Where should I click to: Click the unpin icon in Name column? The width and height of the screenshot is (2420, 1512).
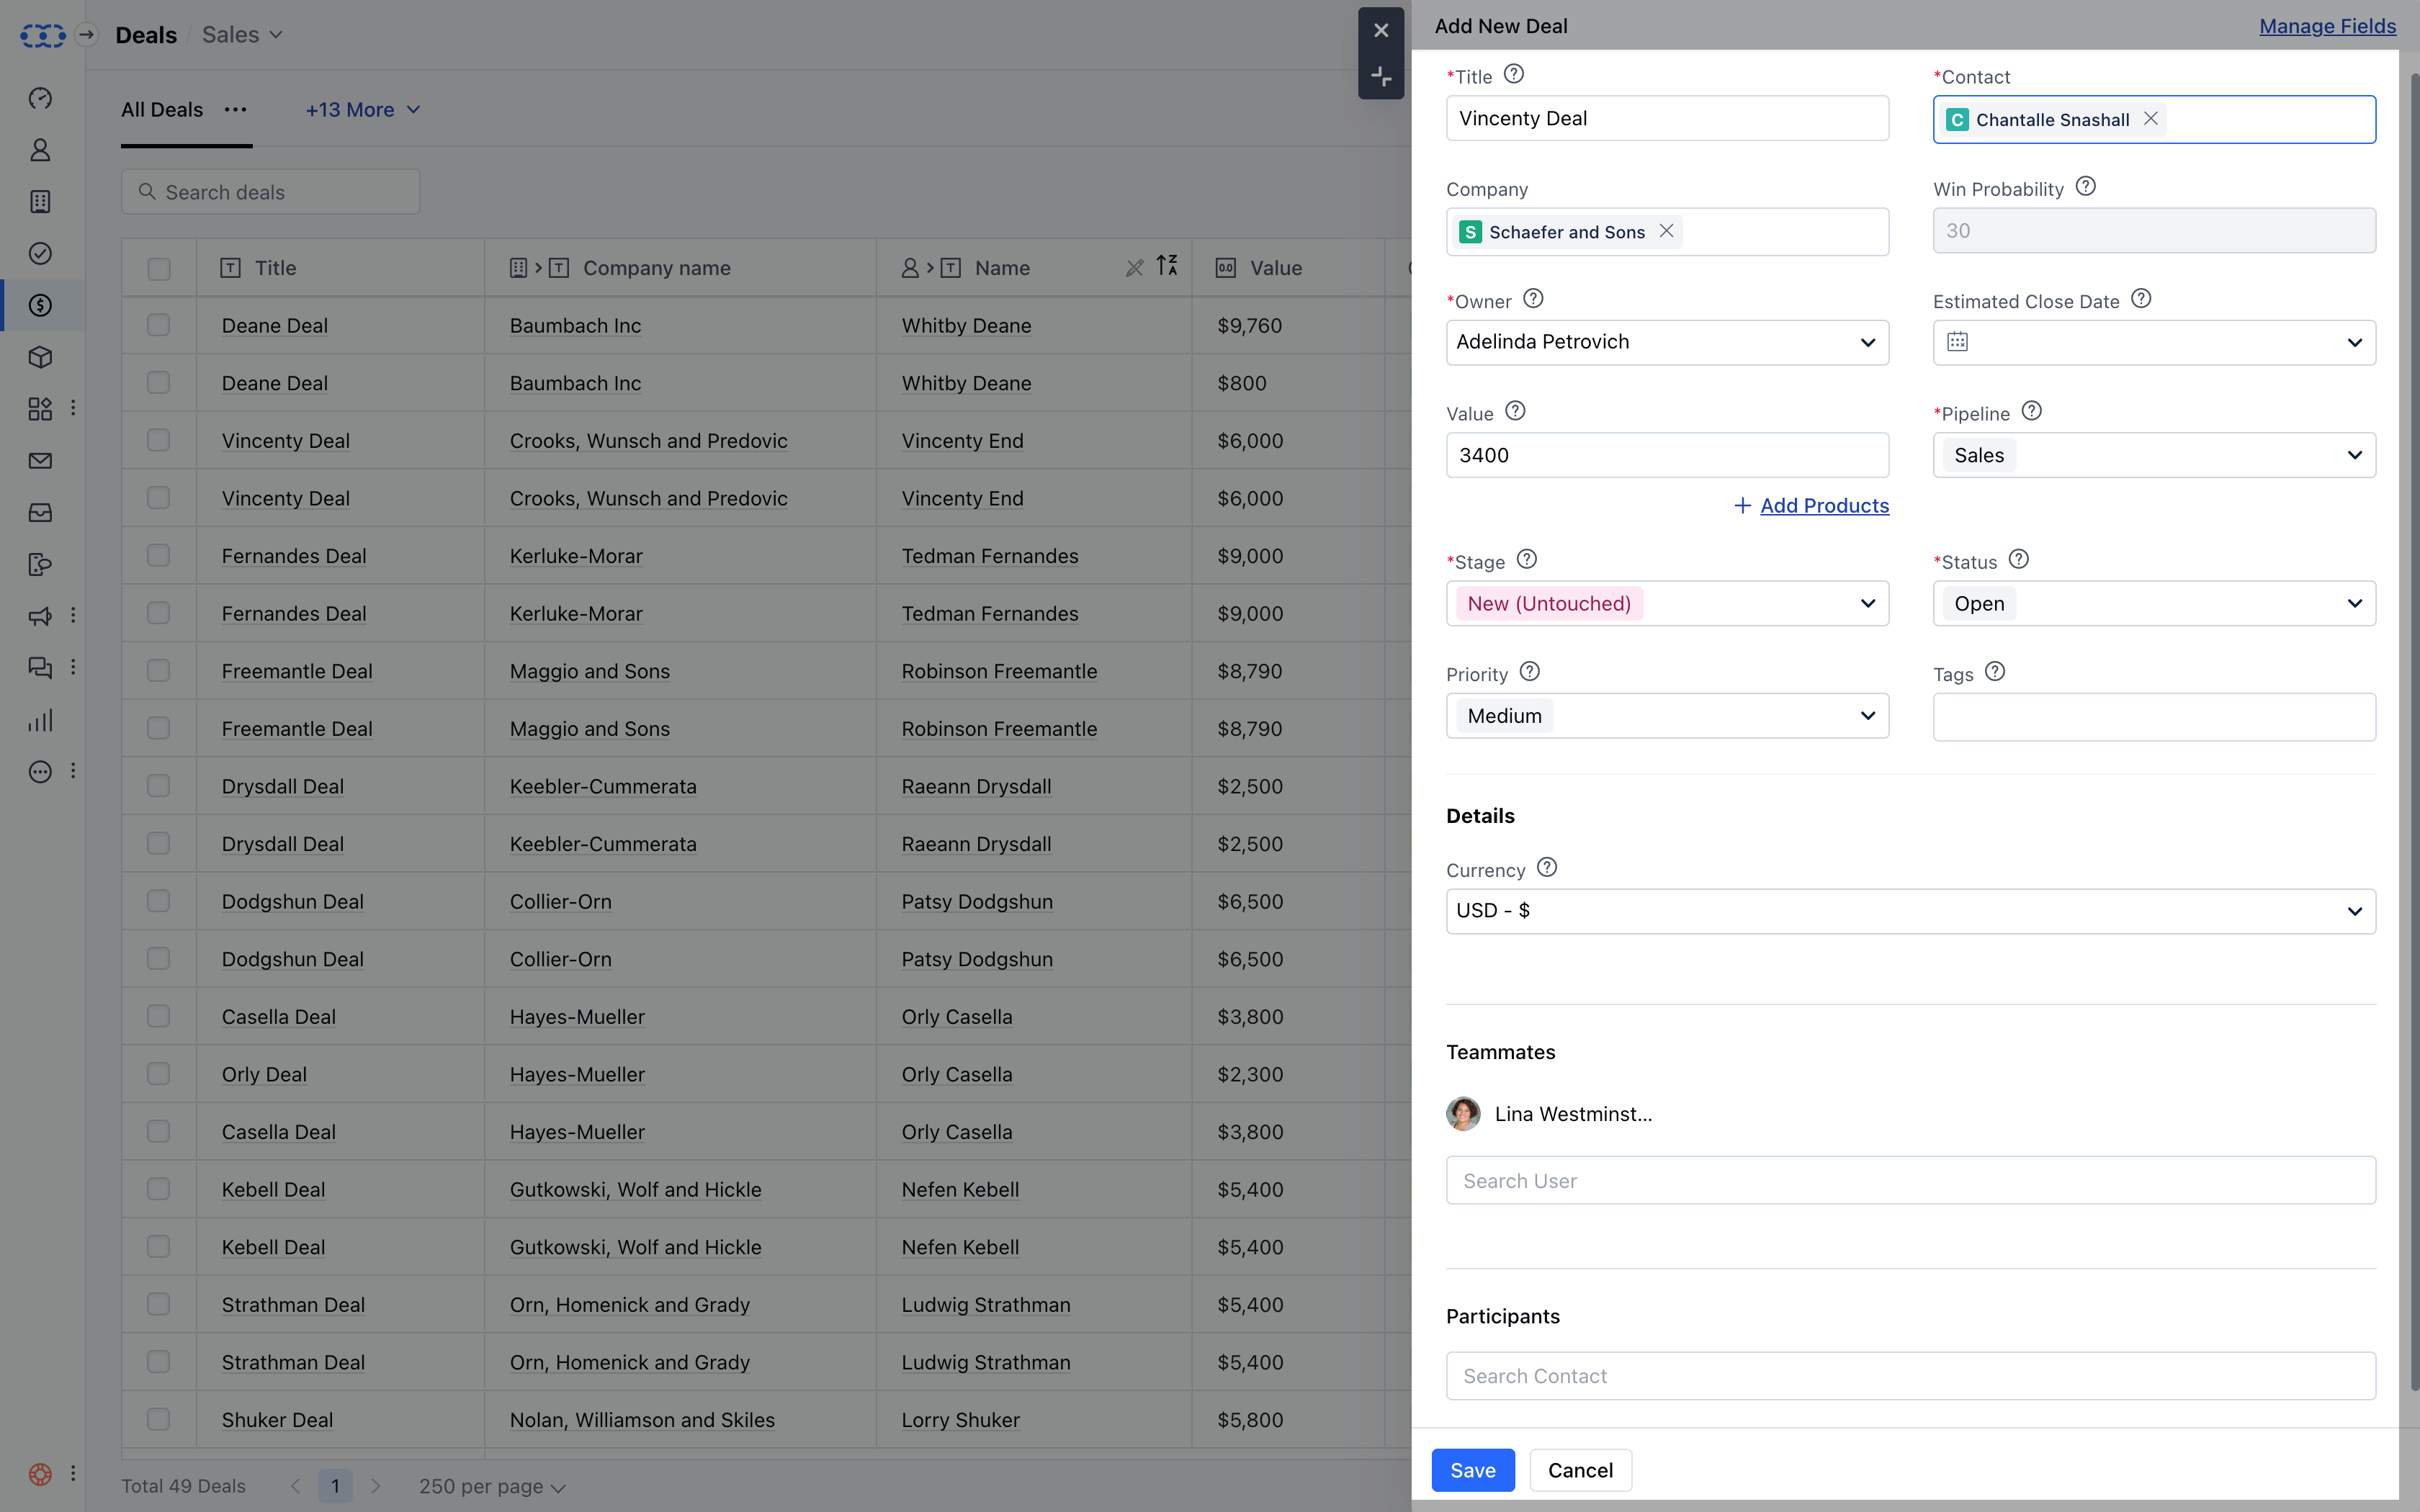click(1134, 268)
